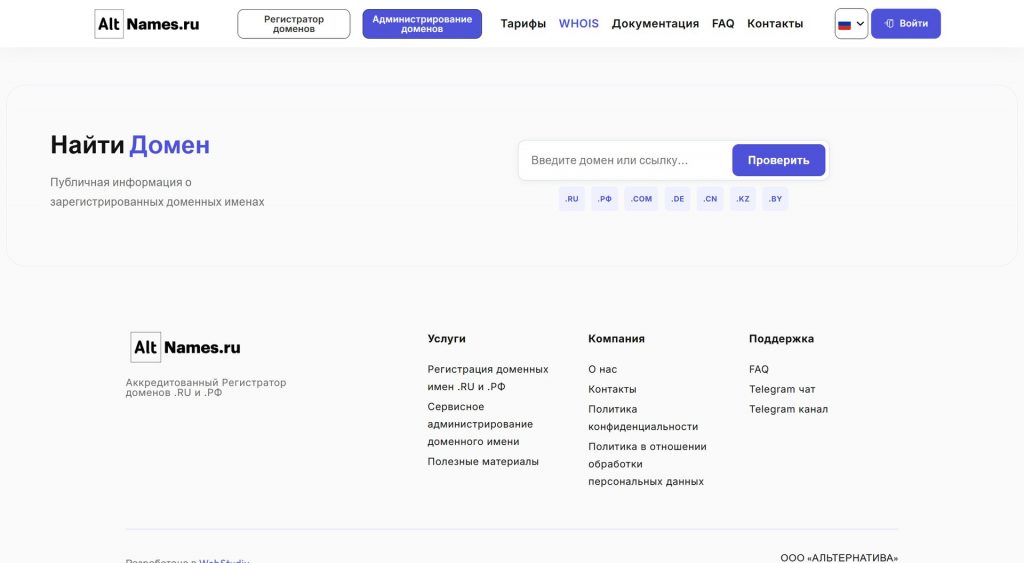Screen dimensions: 1024x563
Task: Click the Войти login button
Action: (x=906, y=24)
